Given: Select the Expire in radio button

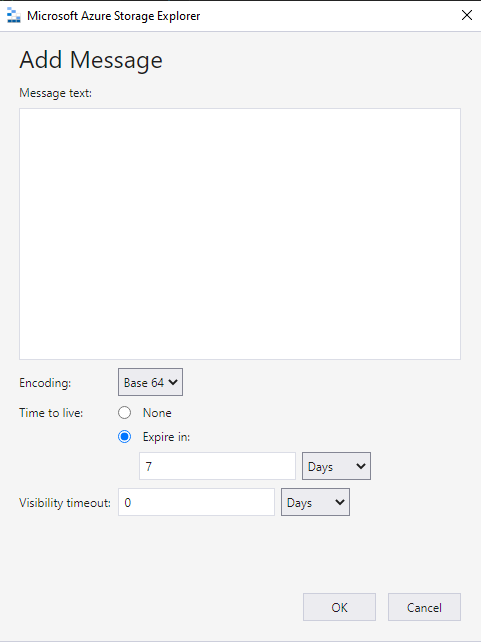Looking at the screenshot, I should [x=124, y=436].
